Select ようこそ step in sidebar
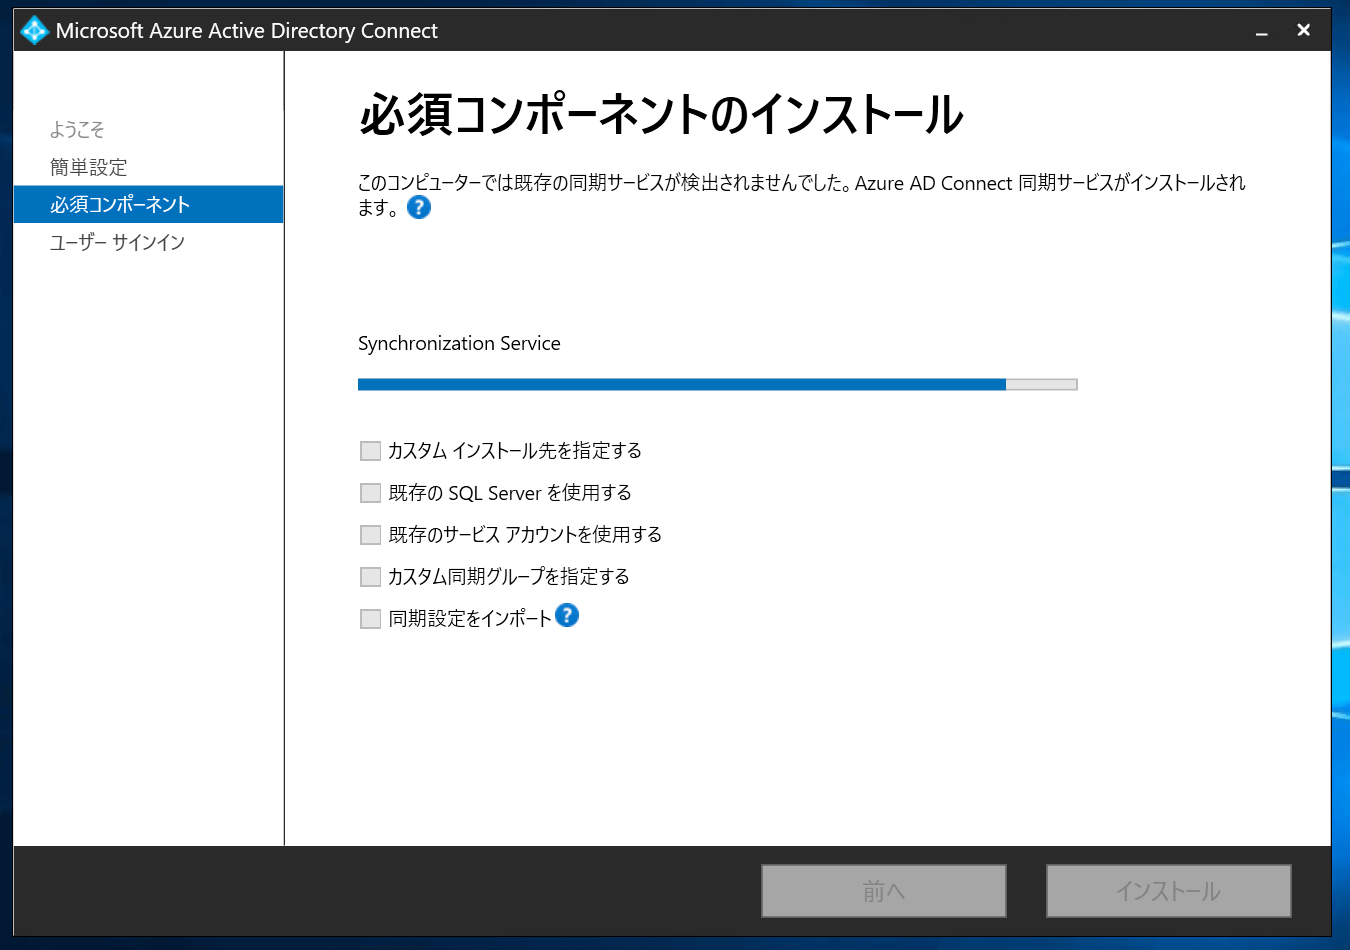The width and height of the screenshot is (1350, 950). pyautogui.click(x=77, y=130)
